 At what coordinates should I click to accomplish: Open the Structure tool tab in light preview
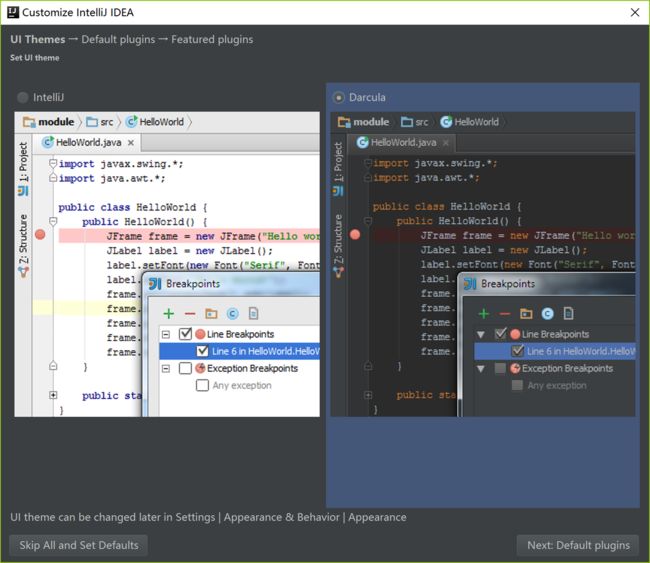(23, 245)
